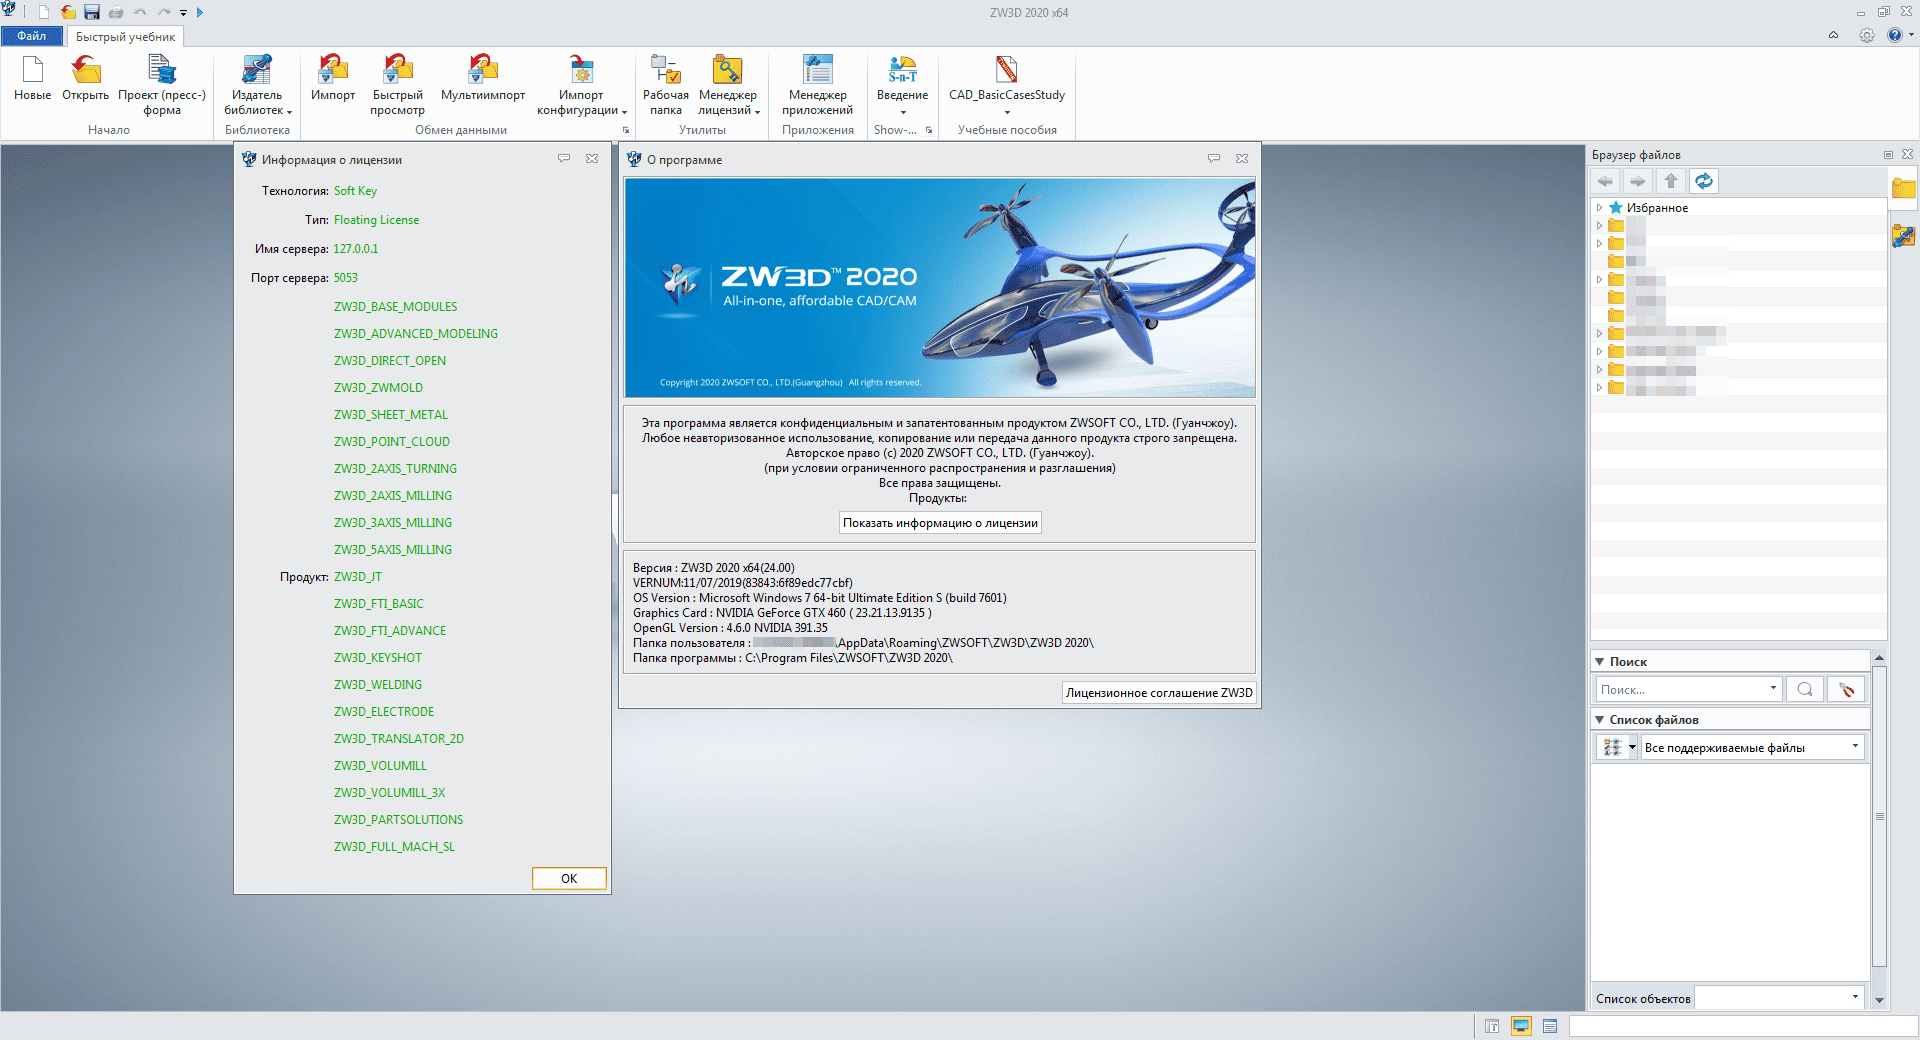Go back in file browser

[x=1605, y=181]
